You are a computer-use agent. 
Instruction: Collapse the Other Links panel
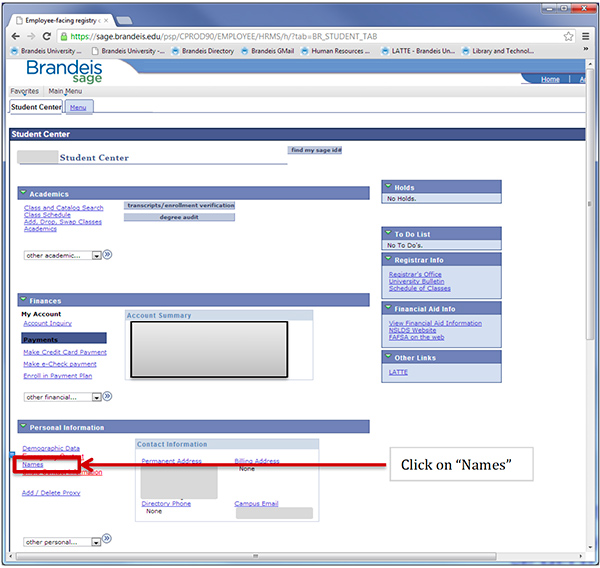[x=388, y=357]
